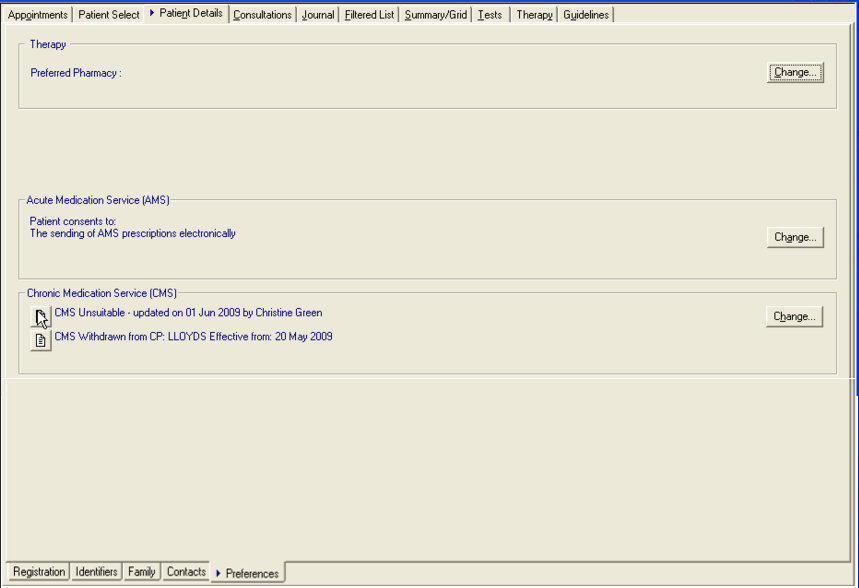
Task: Switch to Summary/Grid tab
Action: pos(435,15)
